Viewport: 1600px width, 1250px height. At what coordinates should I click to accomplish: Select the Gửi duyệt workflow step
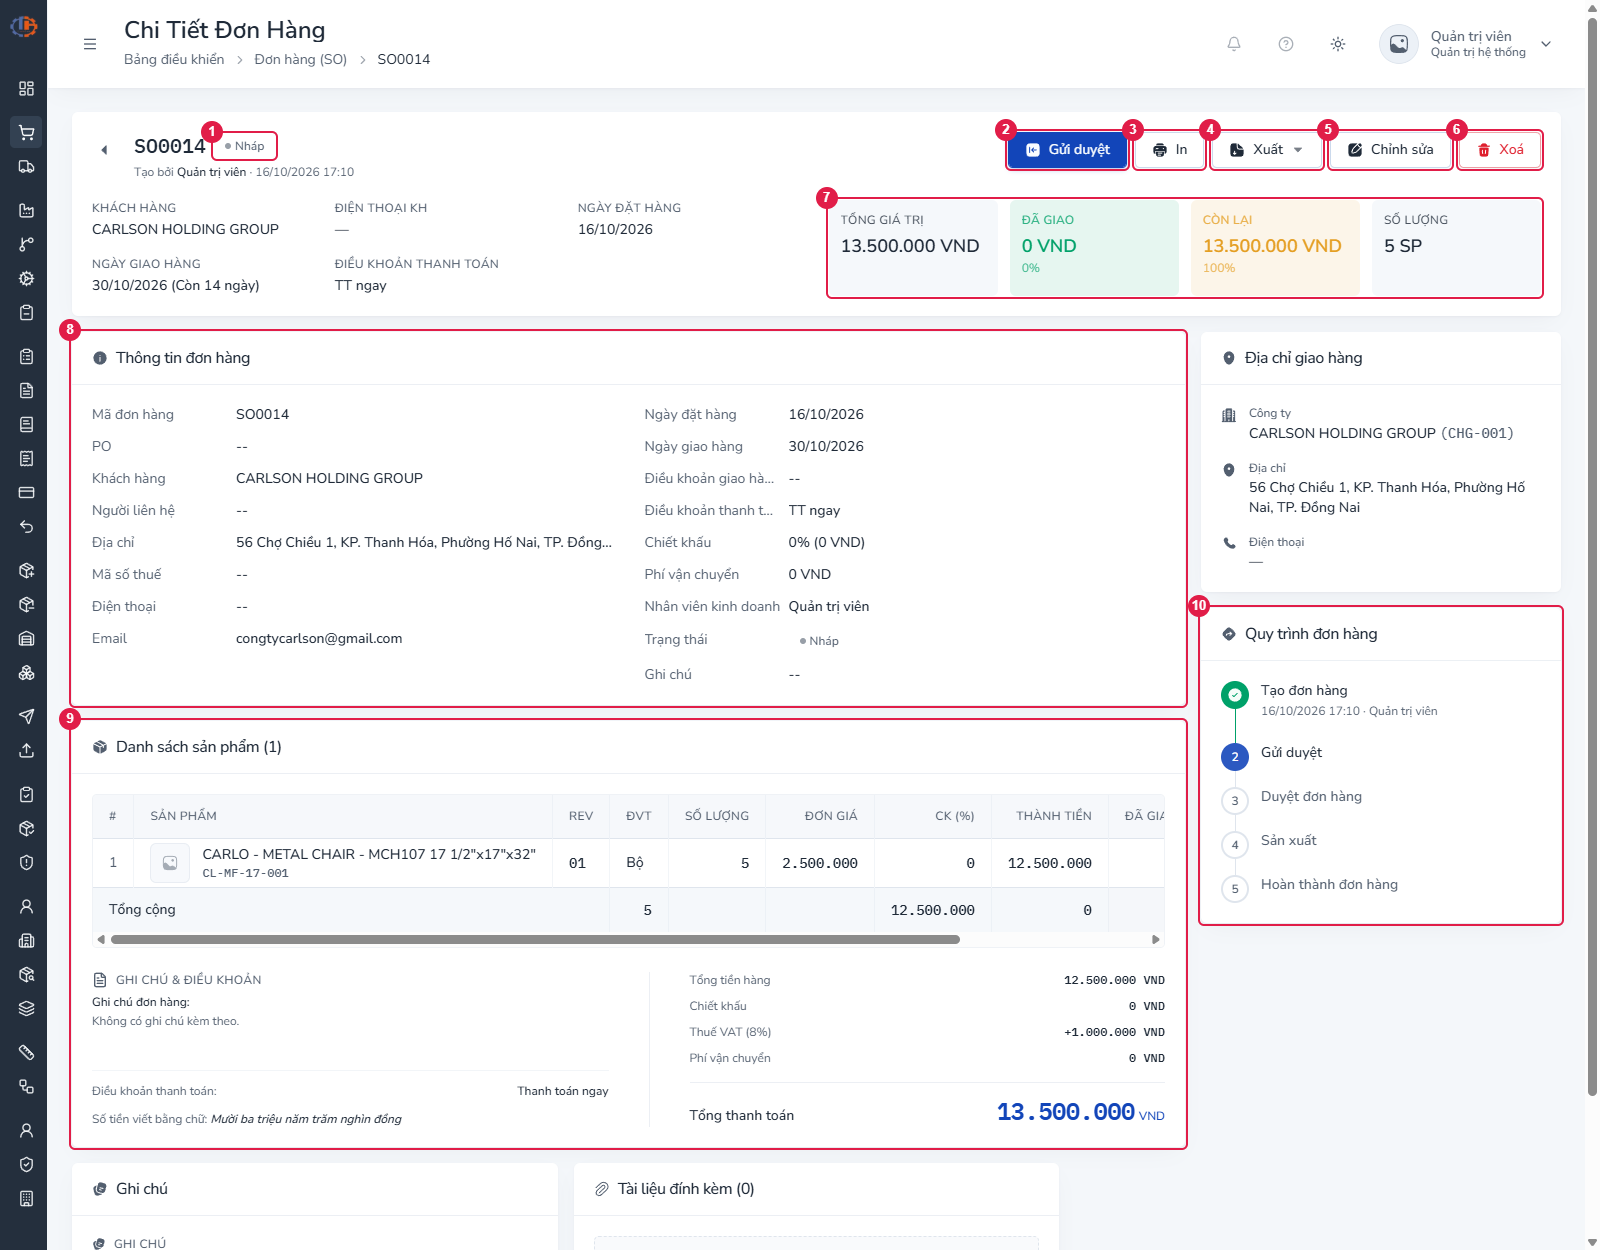(x=1291, y=753)
